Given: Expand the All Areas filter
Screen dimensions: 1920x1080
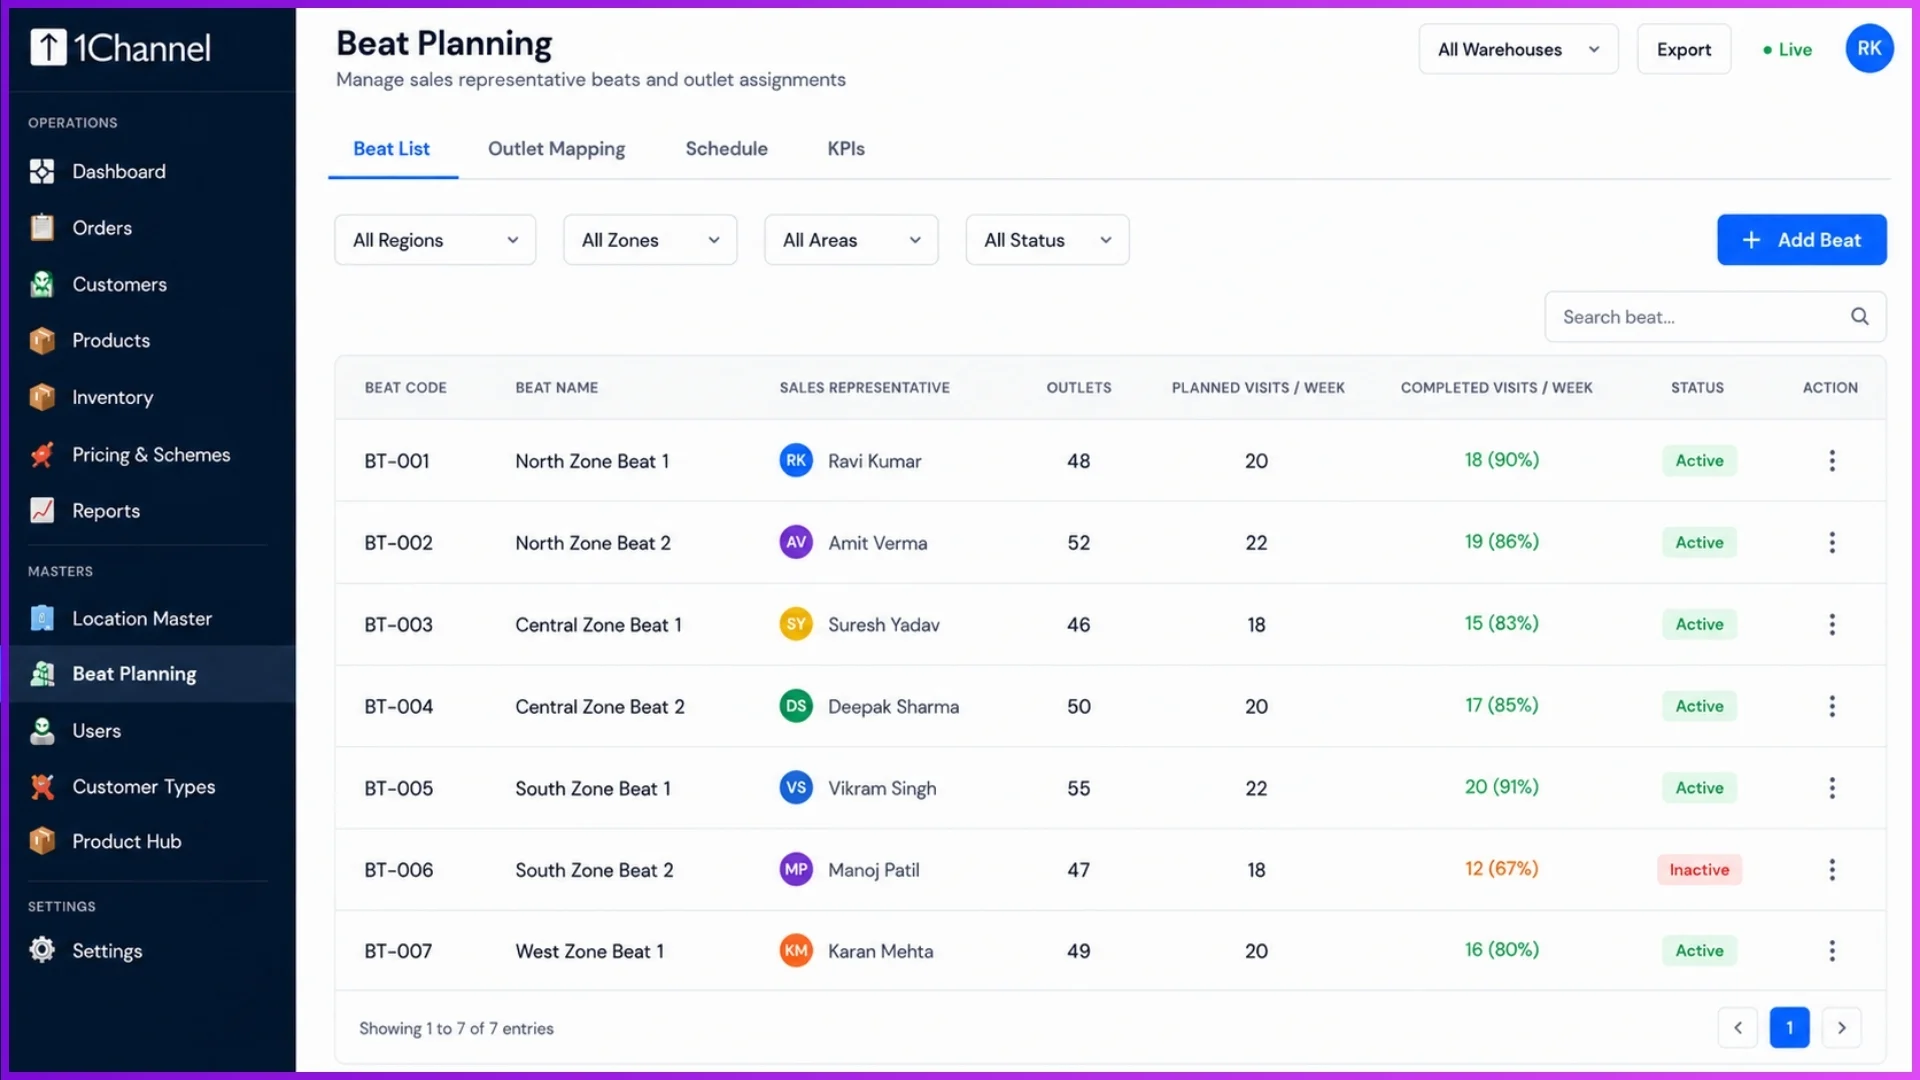Looking at the screenshot, I should 851,240.
